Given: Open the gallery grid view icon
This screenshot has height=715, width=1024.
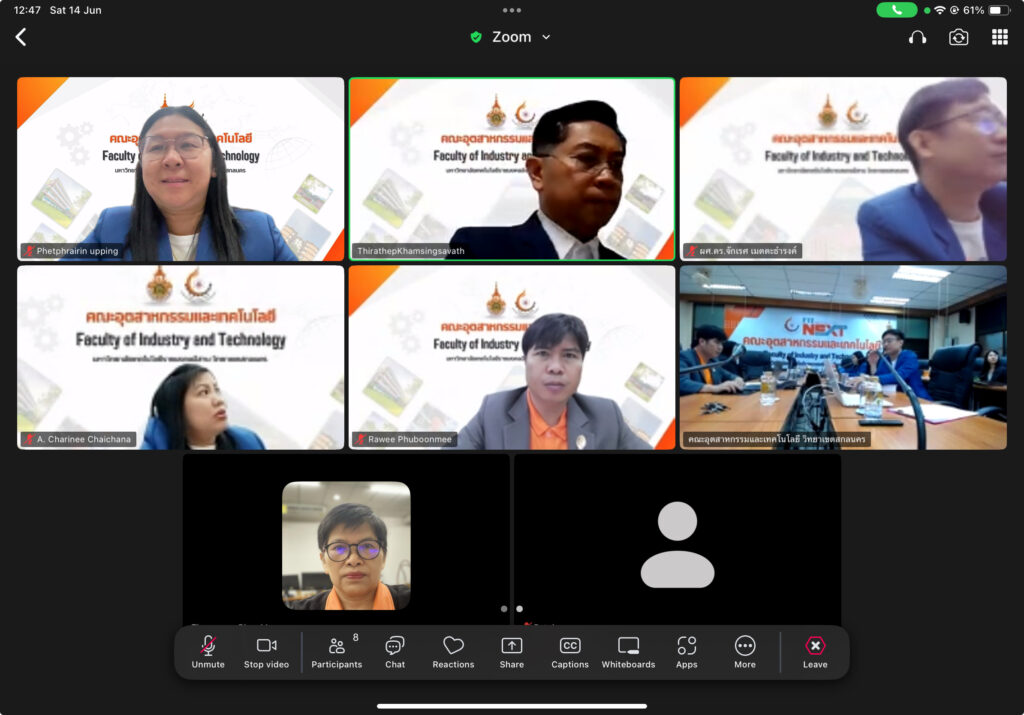Looking at the screenshot, I should point(999,37).
